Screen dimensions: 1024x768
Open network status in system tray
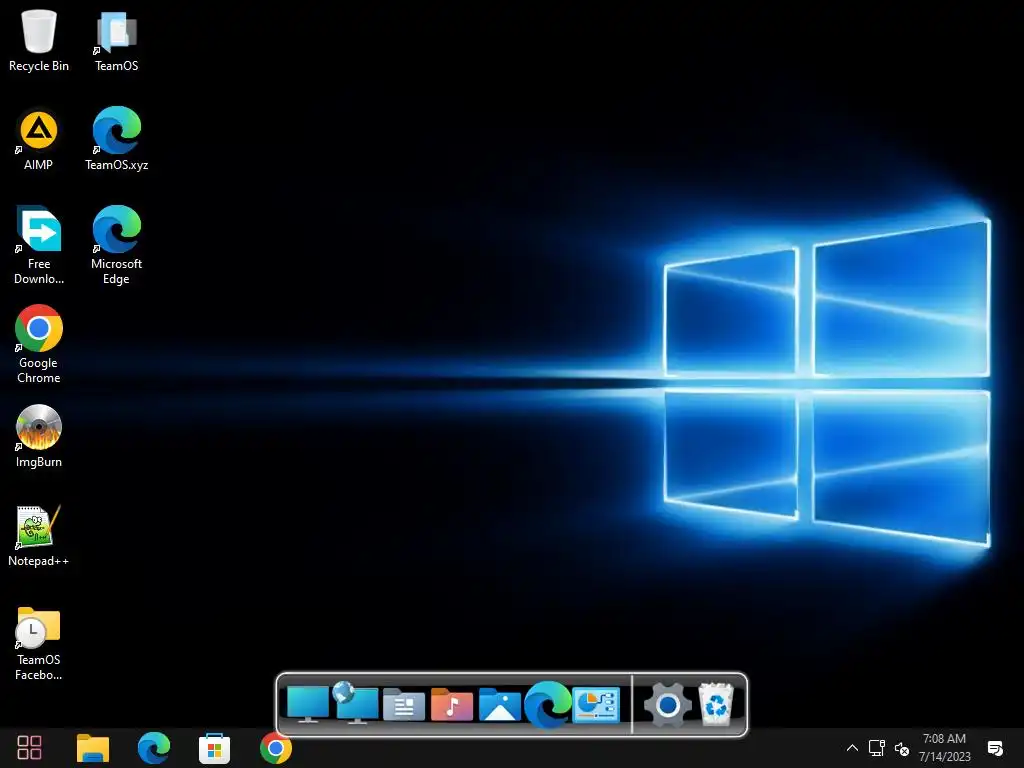(876, 748)
